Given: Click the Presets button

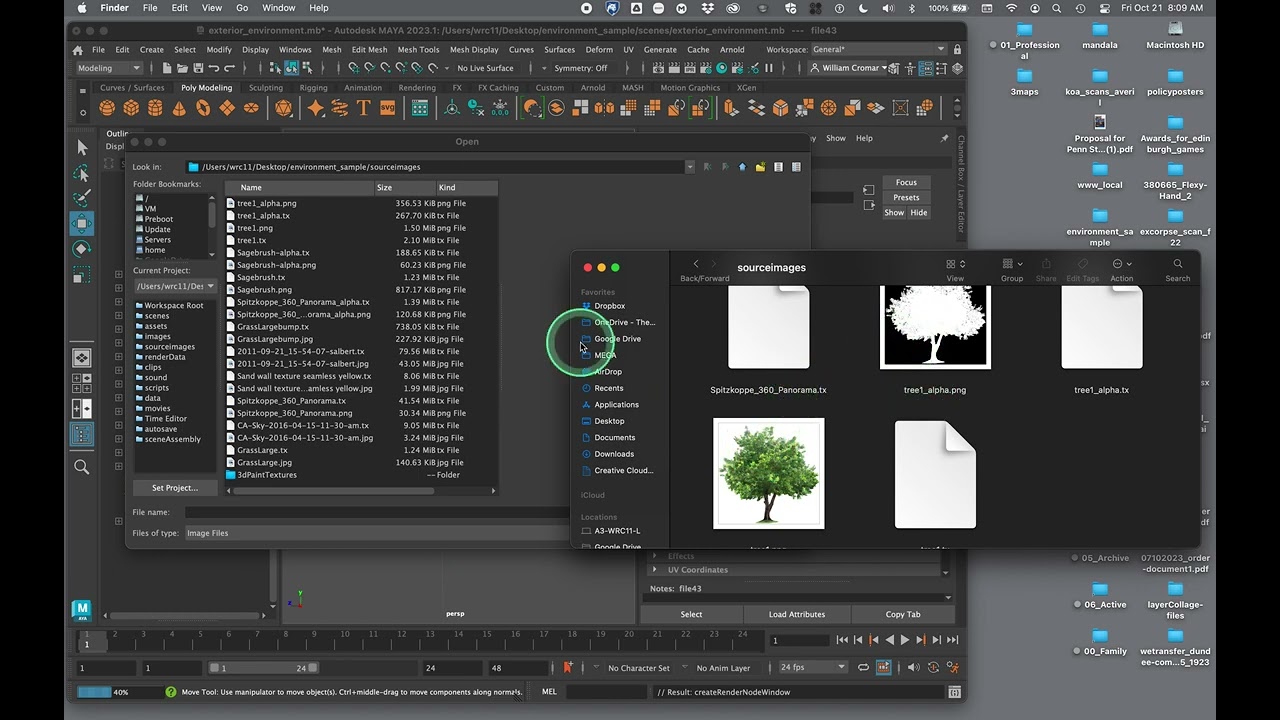Looking at the screenshot, I should 906,197.
